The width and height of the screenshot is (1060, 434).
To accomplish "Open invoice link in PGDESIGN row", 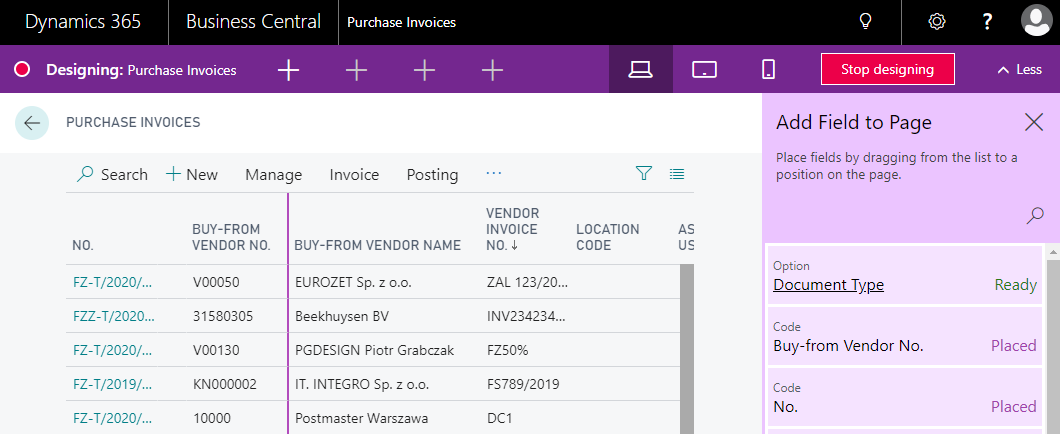I will click(112, 349).
